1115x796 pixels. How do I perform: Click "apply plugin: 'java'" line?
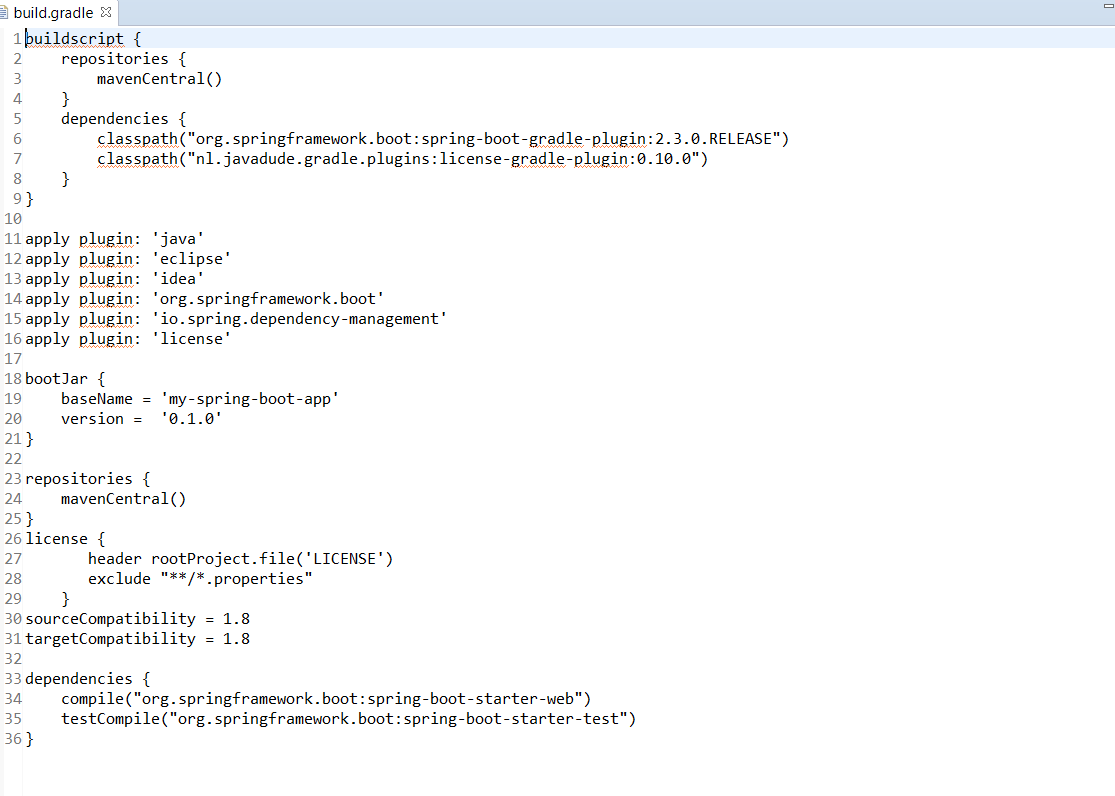tap(114, 239)
